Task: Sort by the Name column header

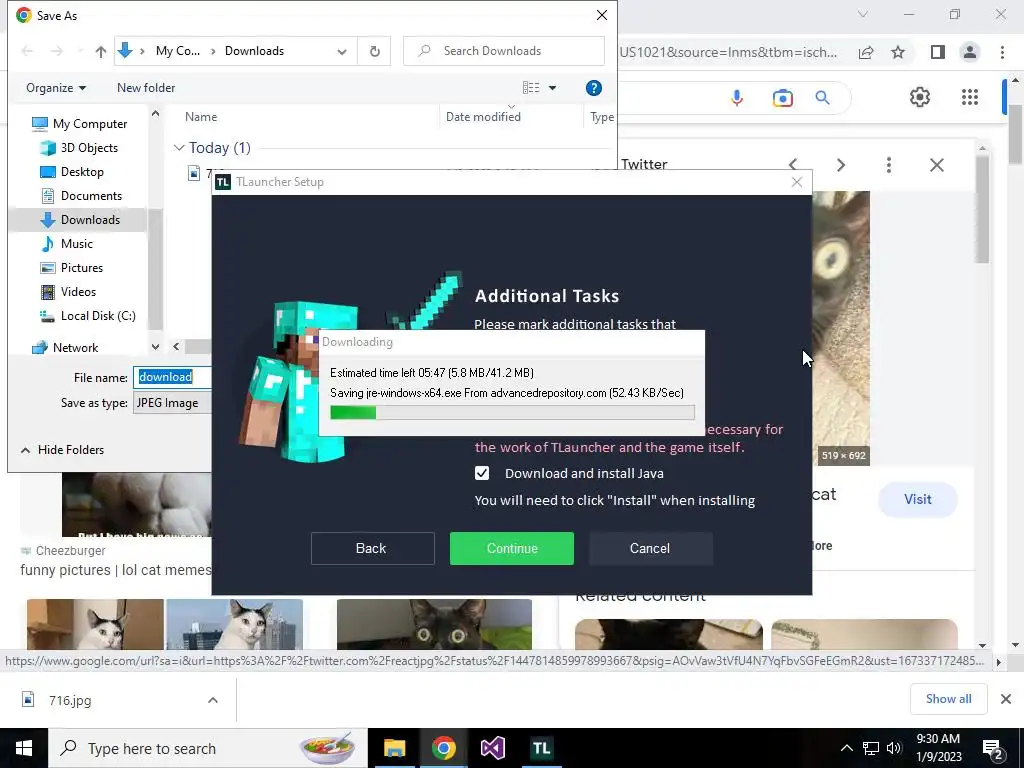Action: click(201, 117)
